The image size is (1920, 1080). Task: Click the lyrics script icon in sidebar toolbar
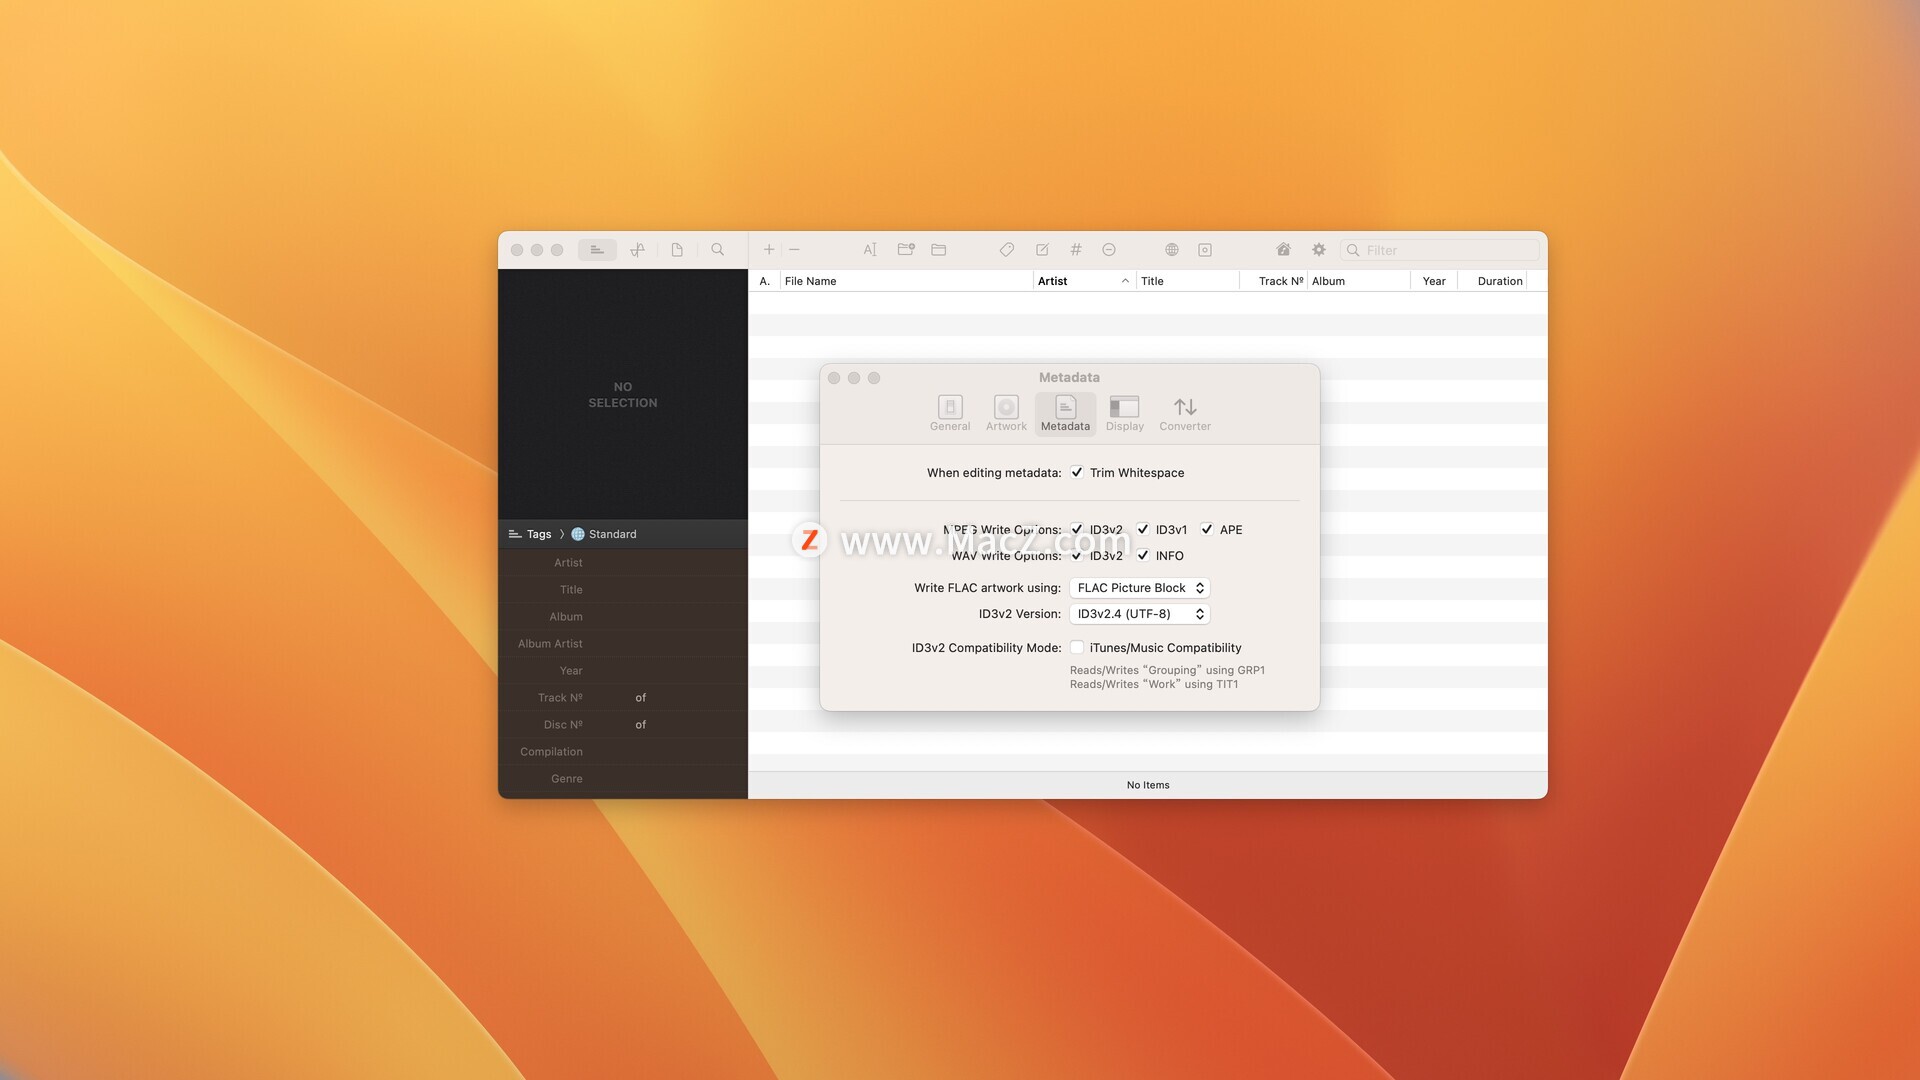pyautogui.click(x=637, y=250)
